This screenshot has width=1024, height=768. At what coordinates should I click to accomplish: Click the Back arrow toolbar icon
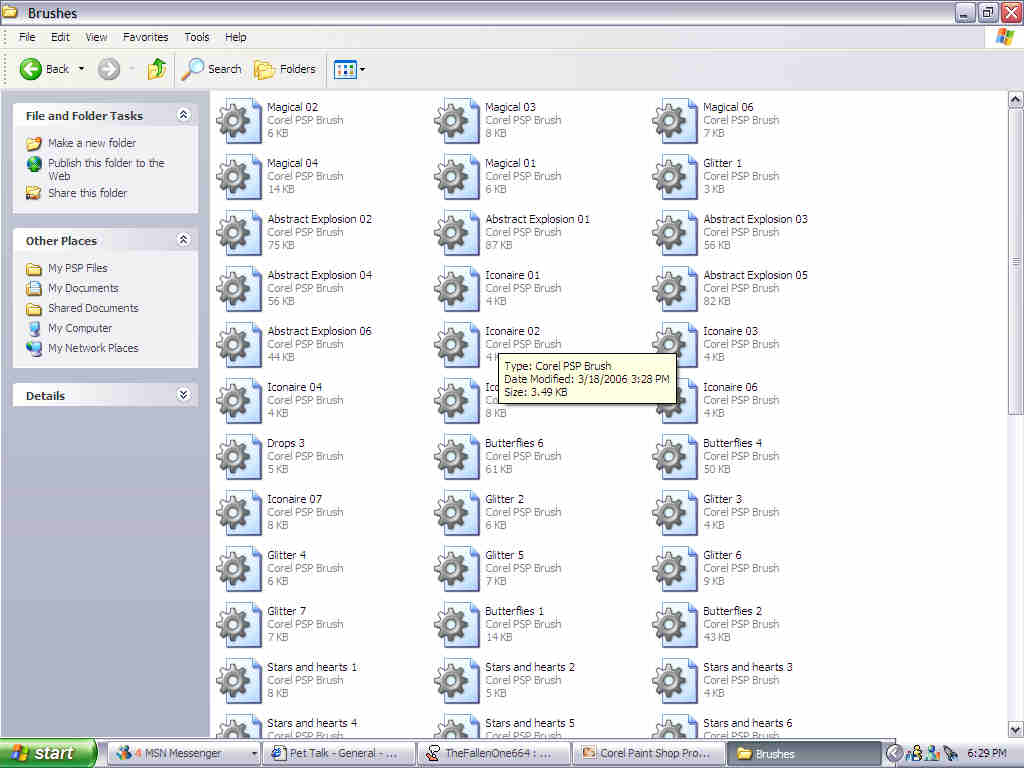click(31, 69)
